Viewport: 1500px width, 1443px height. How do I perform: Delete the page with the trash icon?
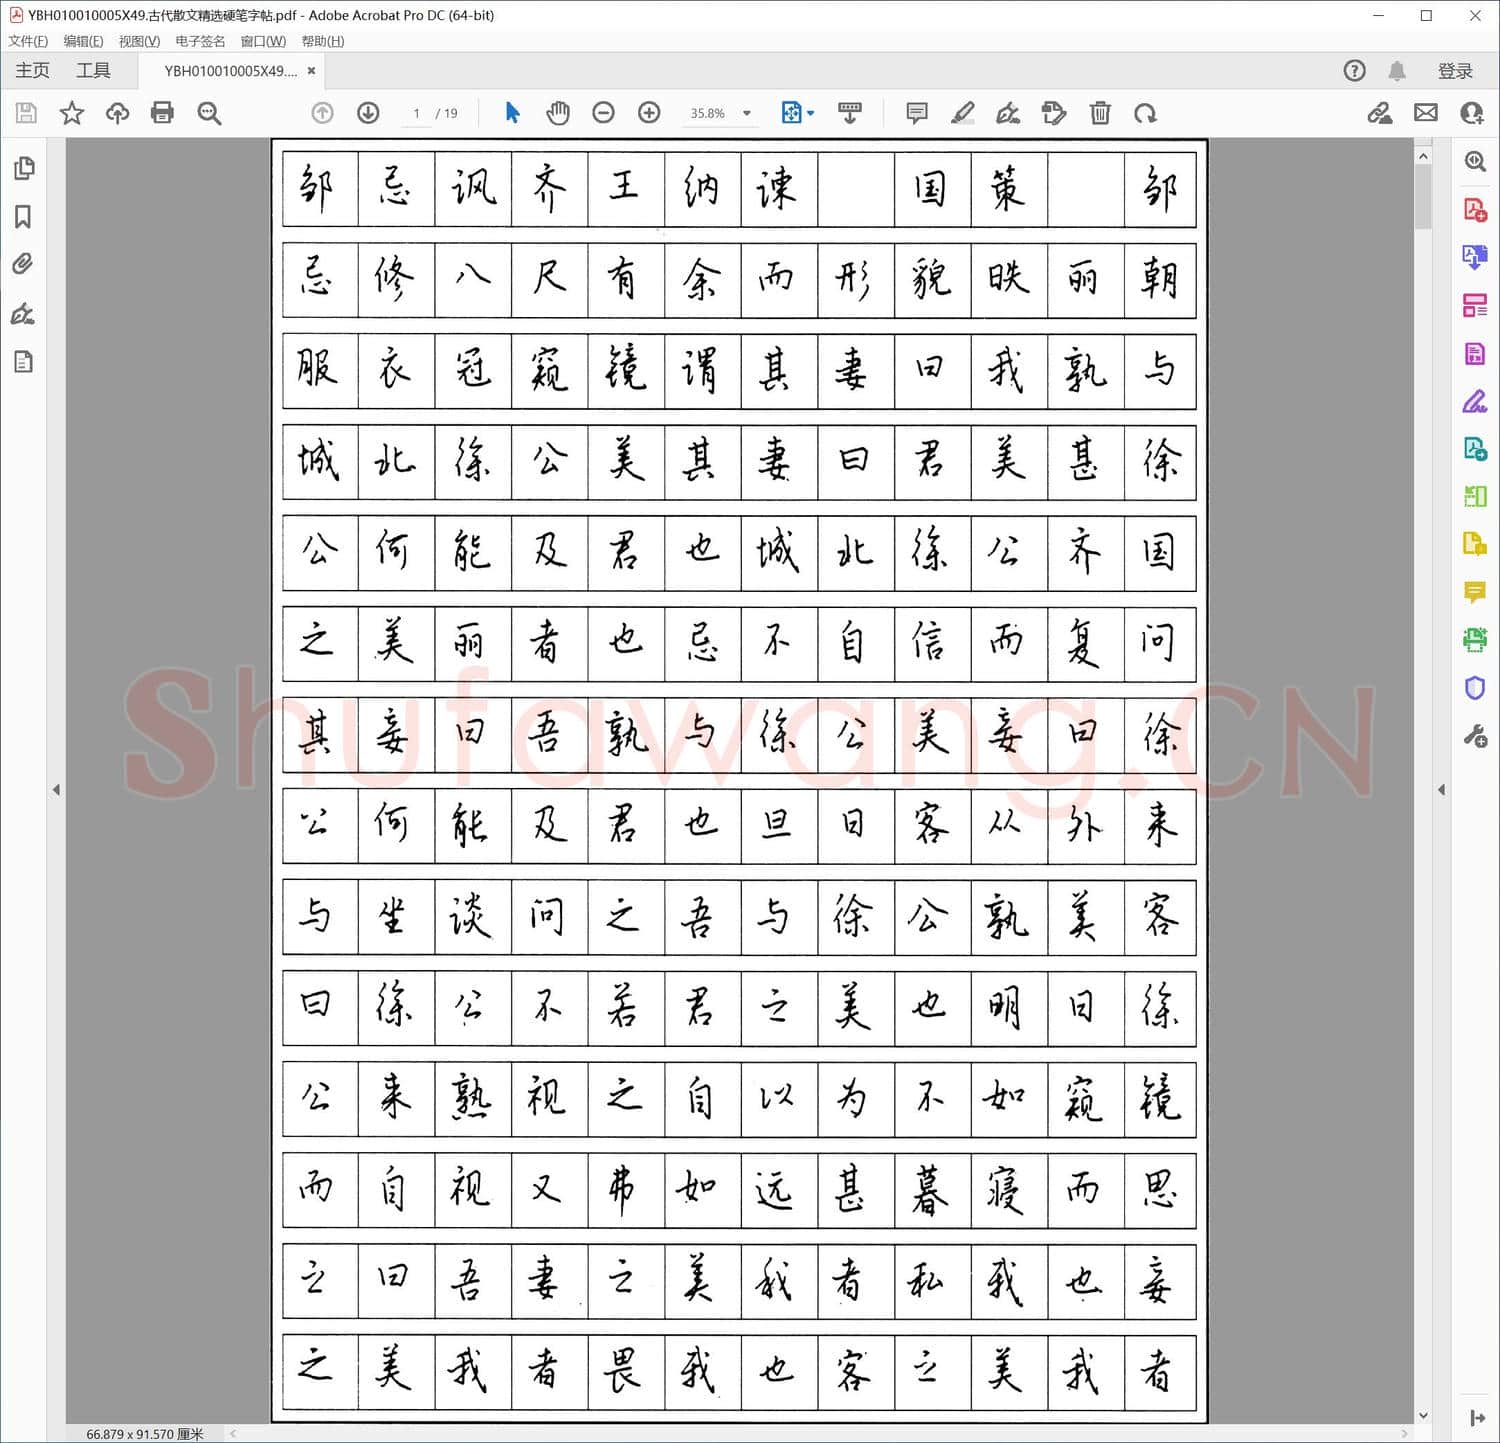(1100, 113)
